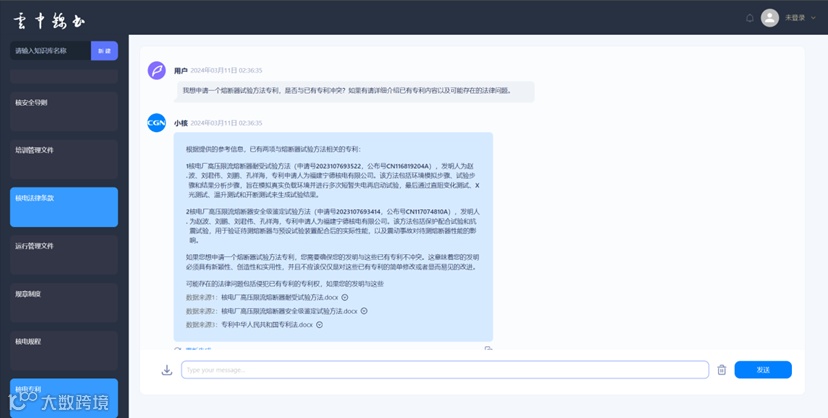Click the trash icon to clear chat
Viewport: 828px width, 418px height.
[721, 370]
